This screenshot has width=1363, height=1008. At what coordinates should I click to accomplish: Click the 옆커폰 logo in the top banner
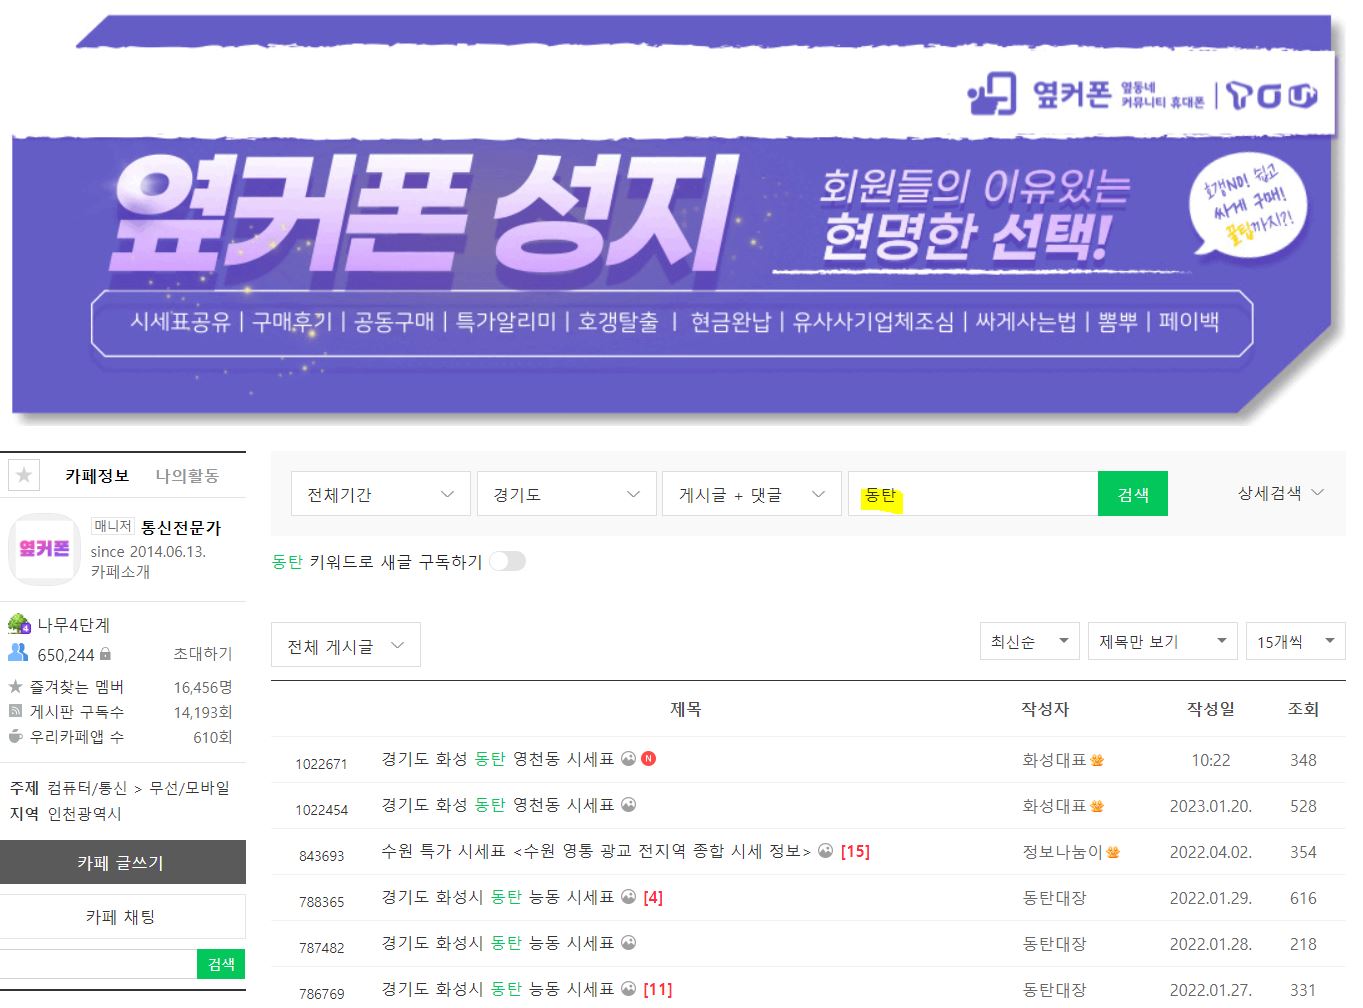point(1040,94)
